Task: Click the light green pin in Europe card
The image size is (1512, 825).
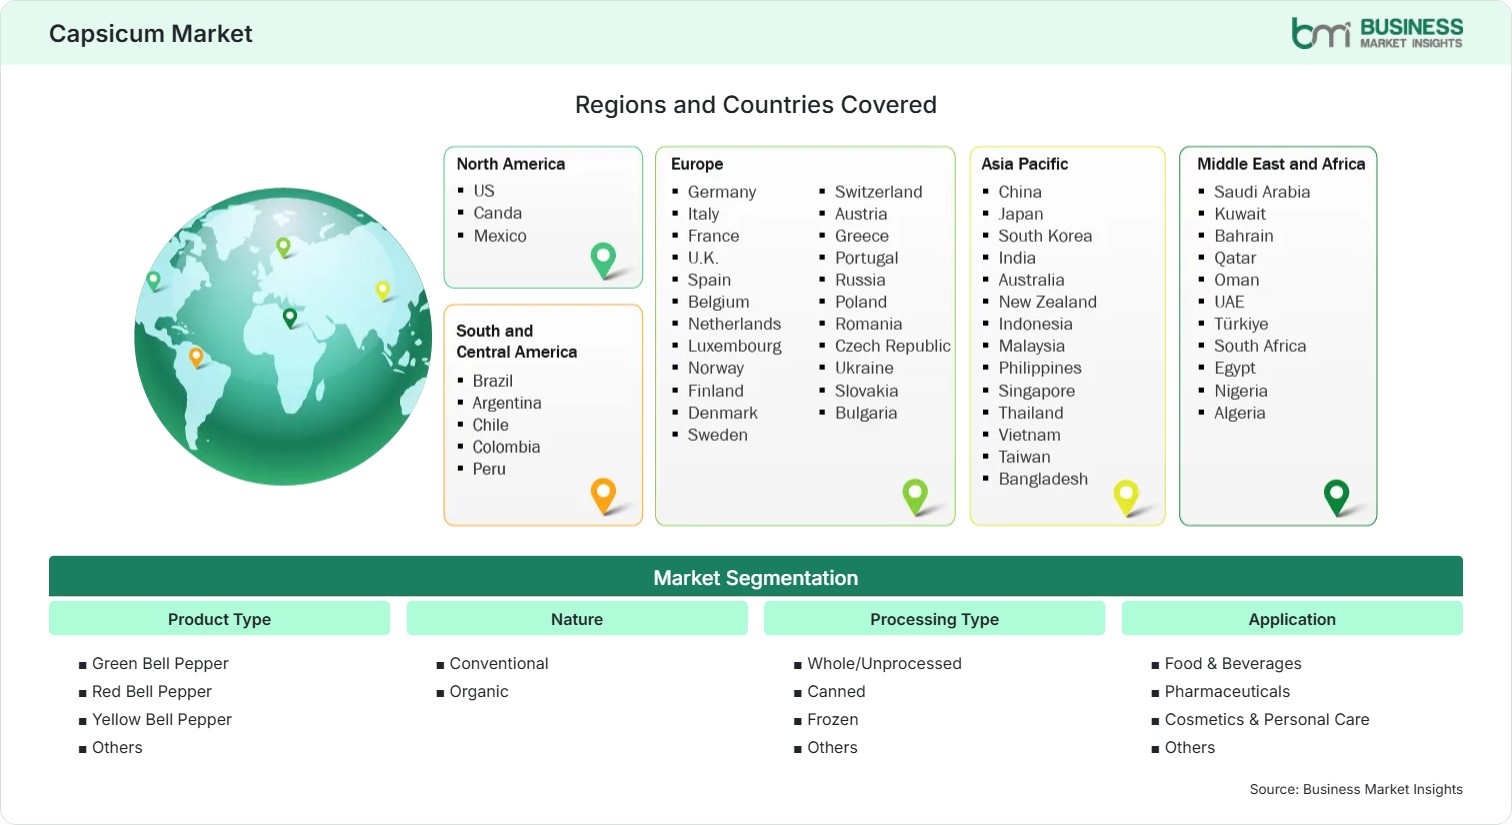Action: click(915, 497)
